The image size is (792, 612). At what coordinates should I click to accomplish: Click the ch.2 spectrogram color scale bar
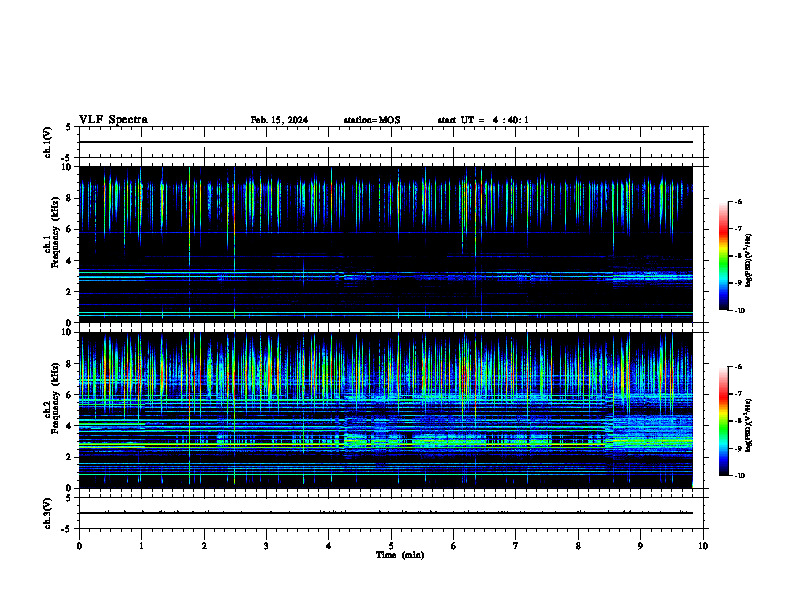pyautogui.click(x=724, y=421)
